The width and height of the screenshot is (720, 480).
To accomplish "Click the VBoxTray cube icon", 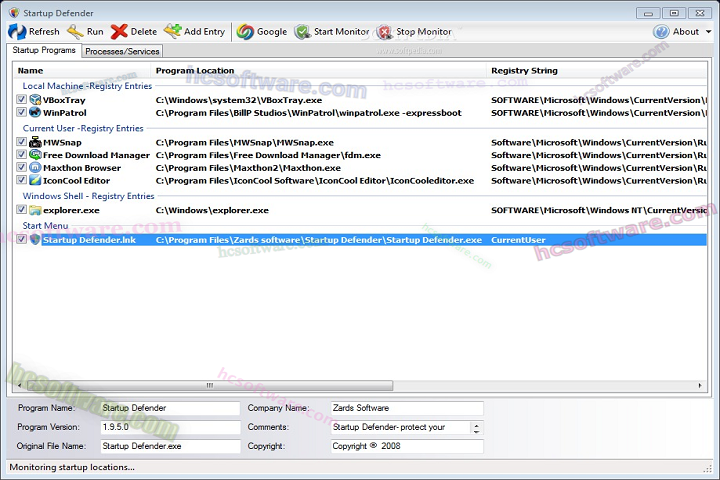I will 35,100.
